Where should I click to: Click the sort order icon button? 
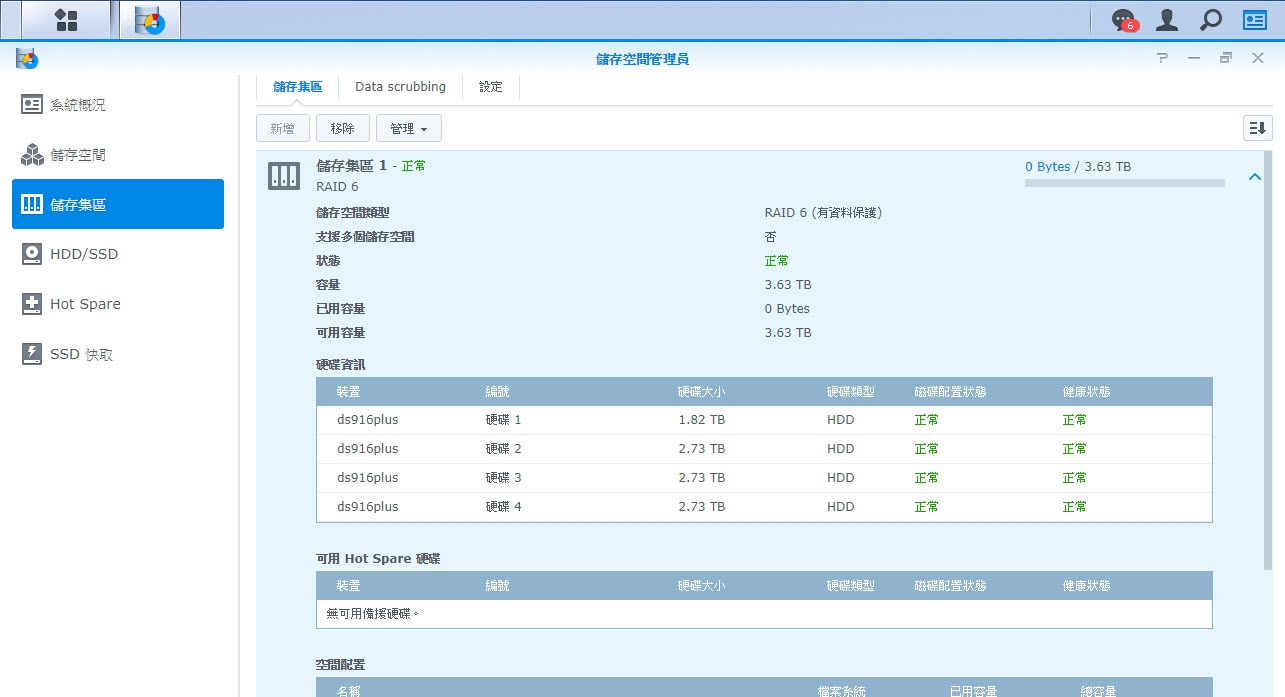(1257, 128)
